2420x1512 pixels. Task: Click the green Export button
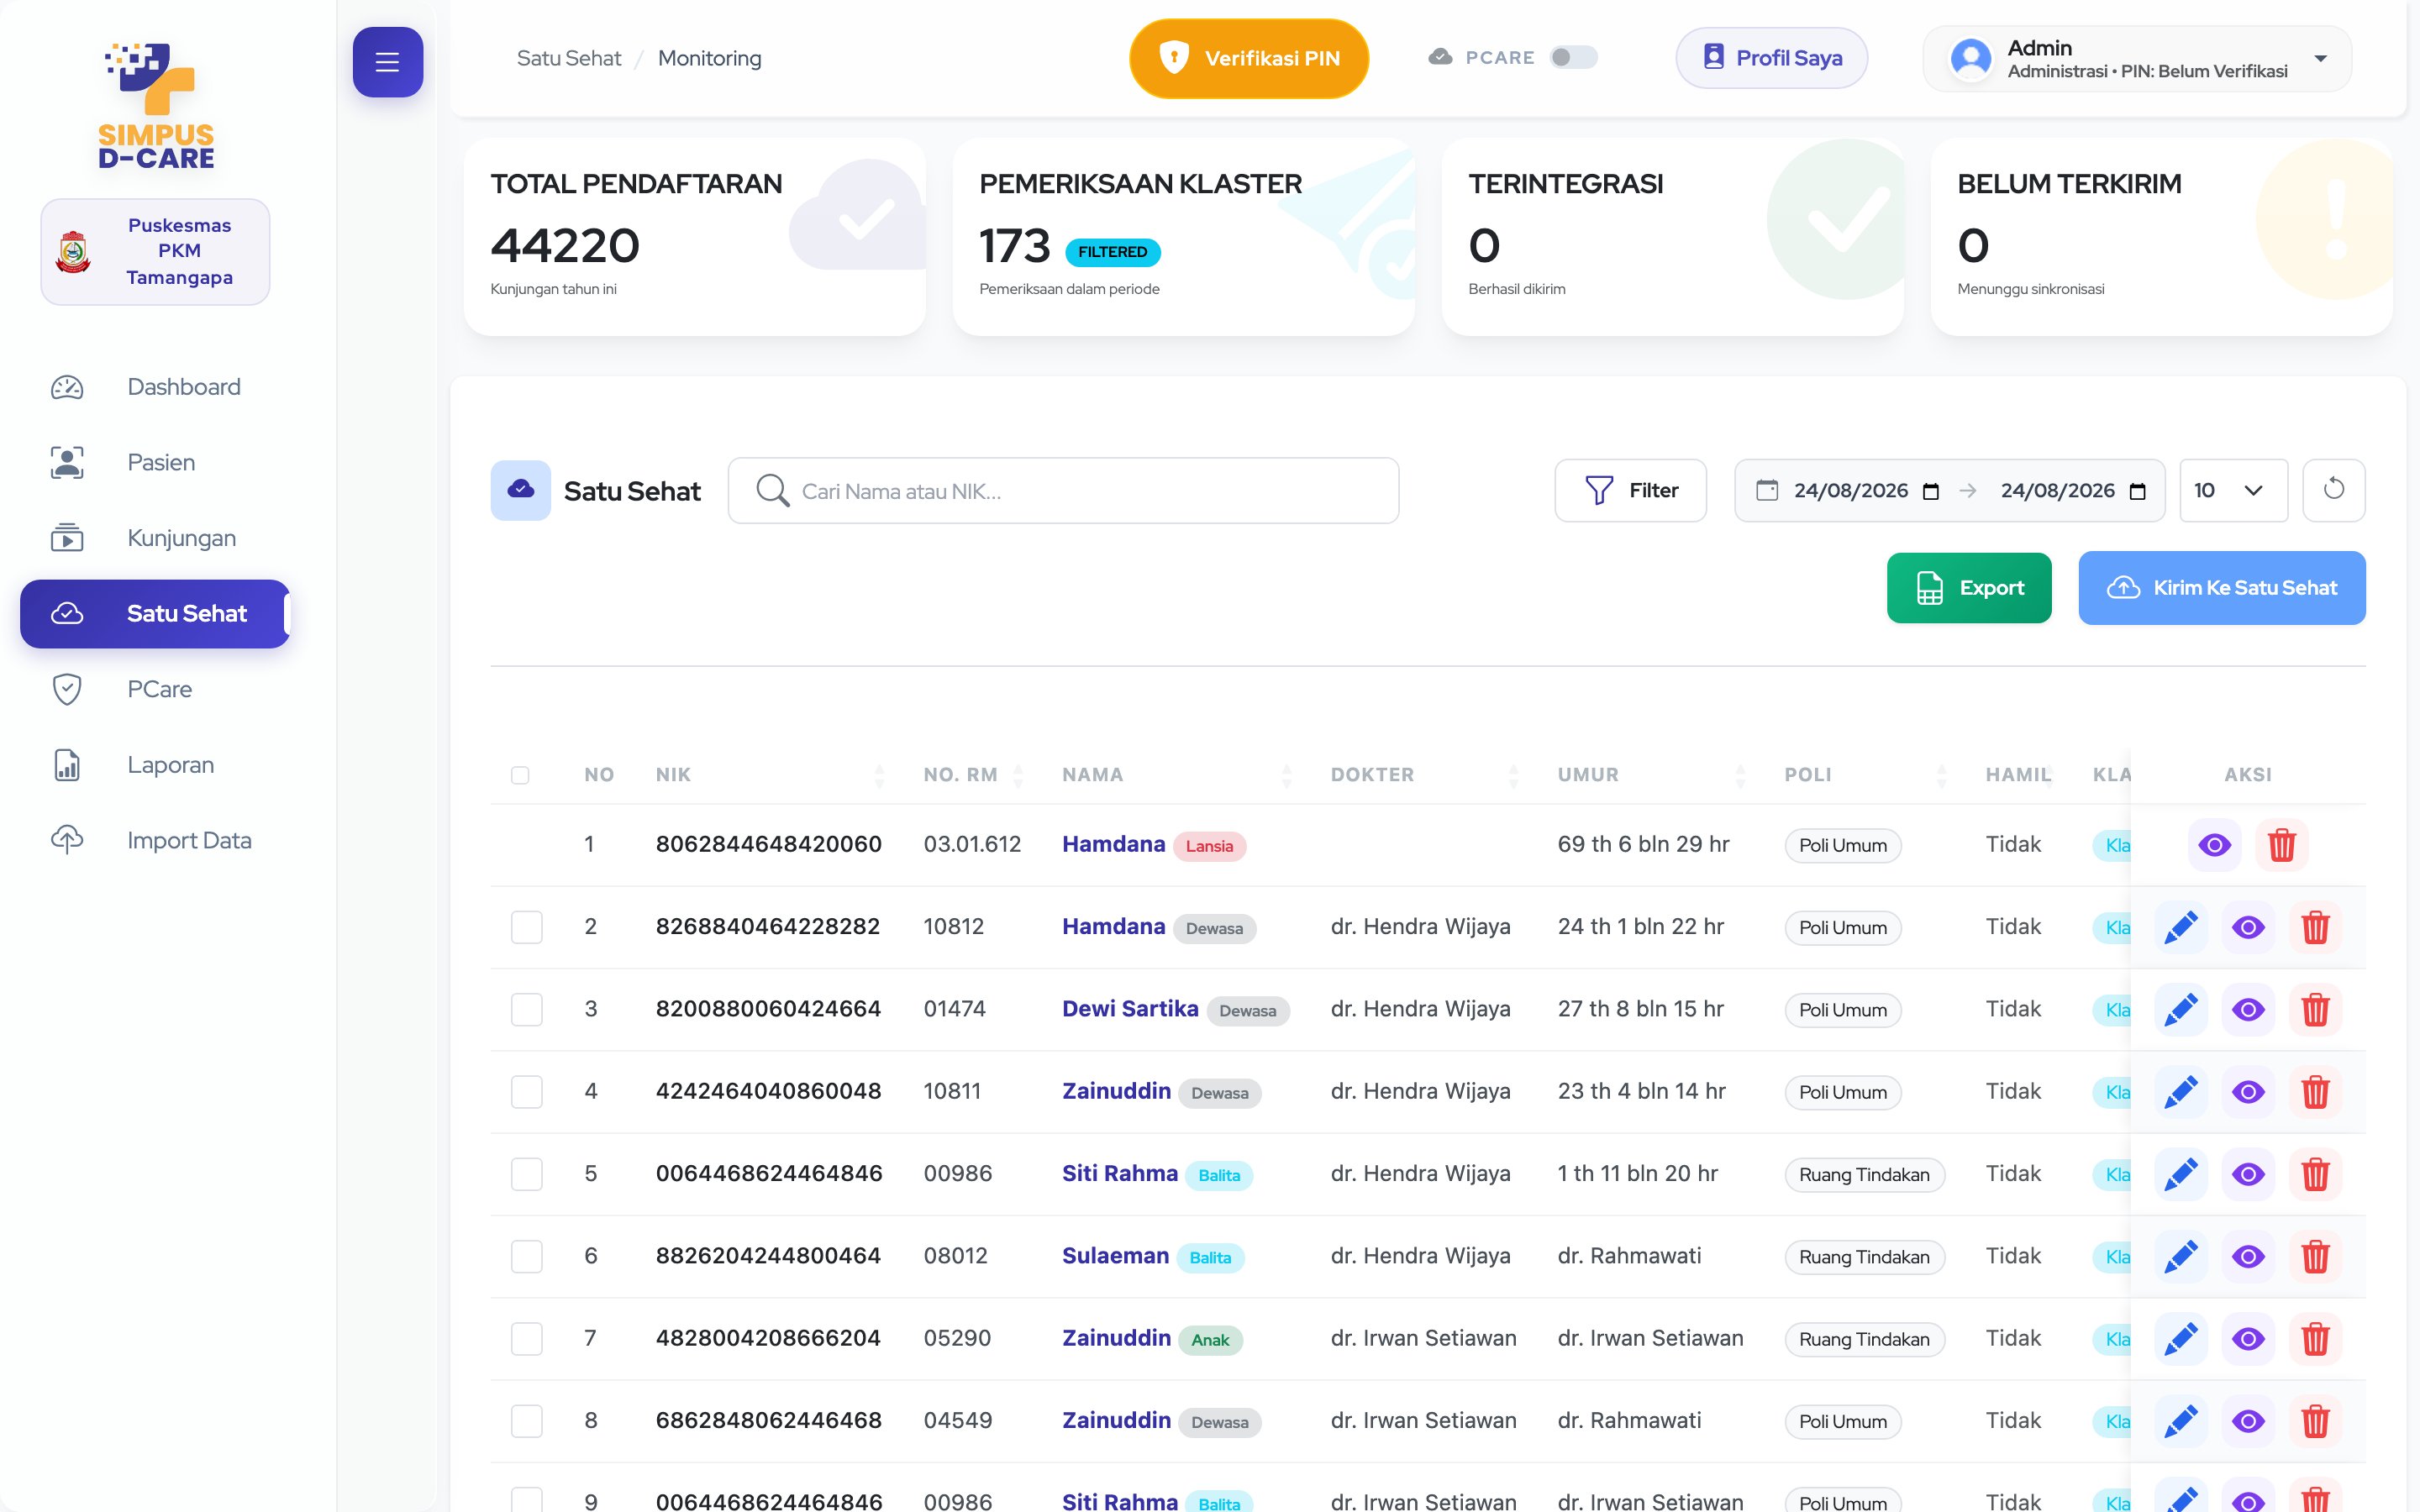coord(1968,588)
